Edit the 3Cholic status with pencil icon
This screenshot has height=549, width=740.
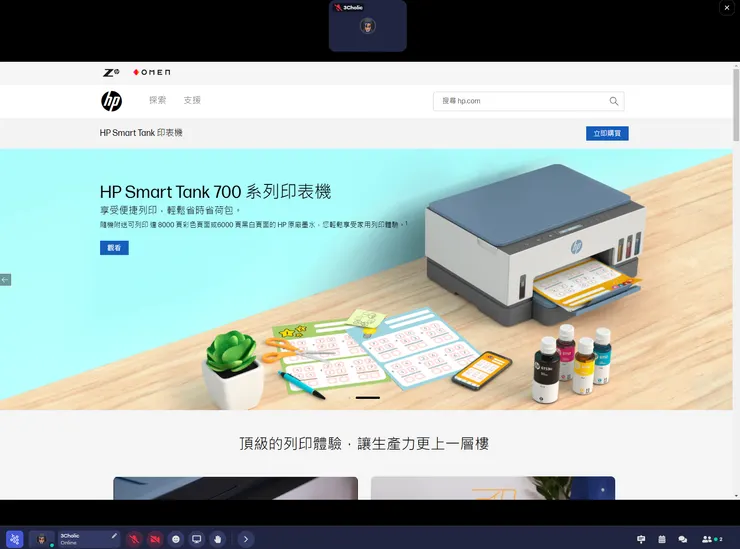pyautogui.click(x=114, y=536)
